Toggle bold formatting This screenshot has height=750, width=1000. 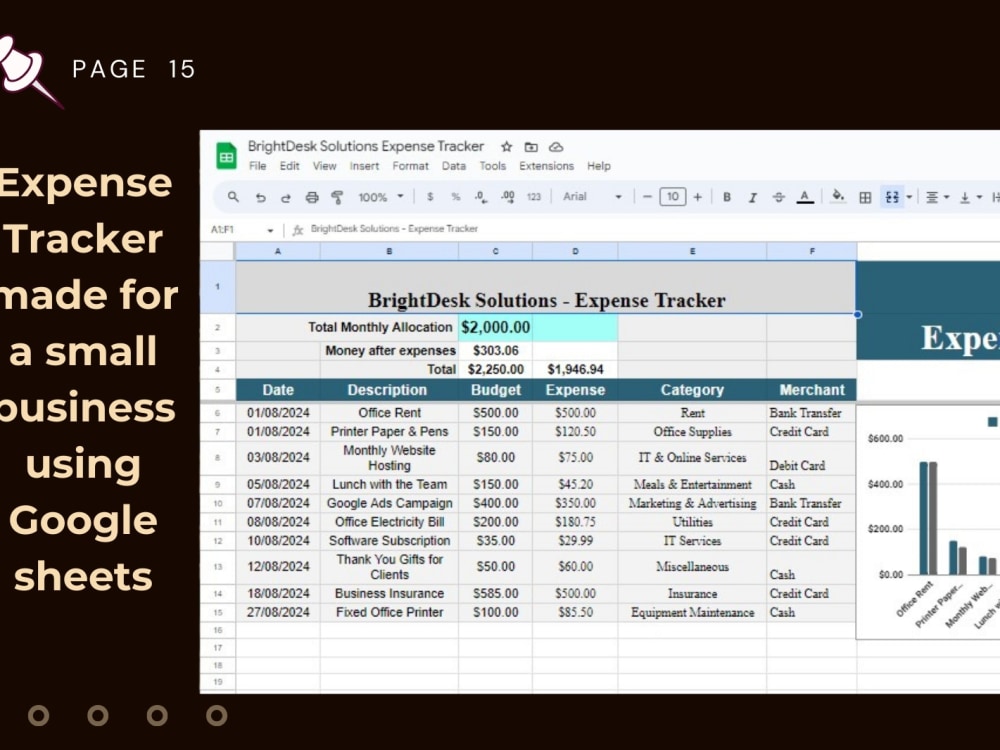tap(726, 197)
